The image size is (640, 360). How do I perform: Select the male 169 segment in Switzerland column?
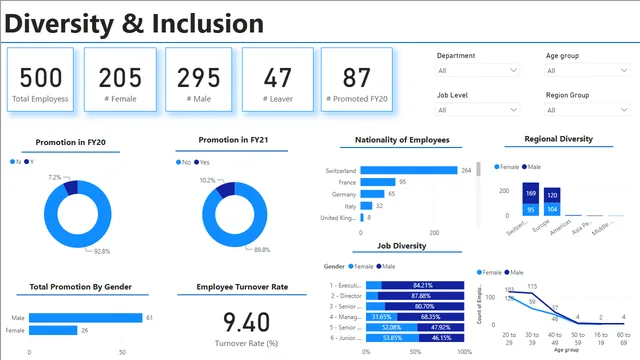coord(531,193)
